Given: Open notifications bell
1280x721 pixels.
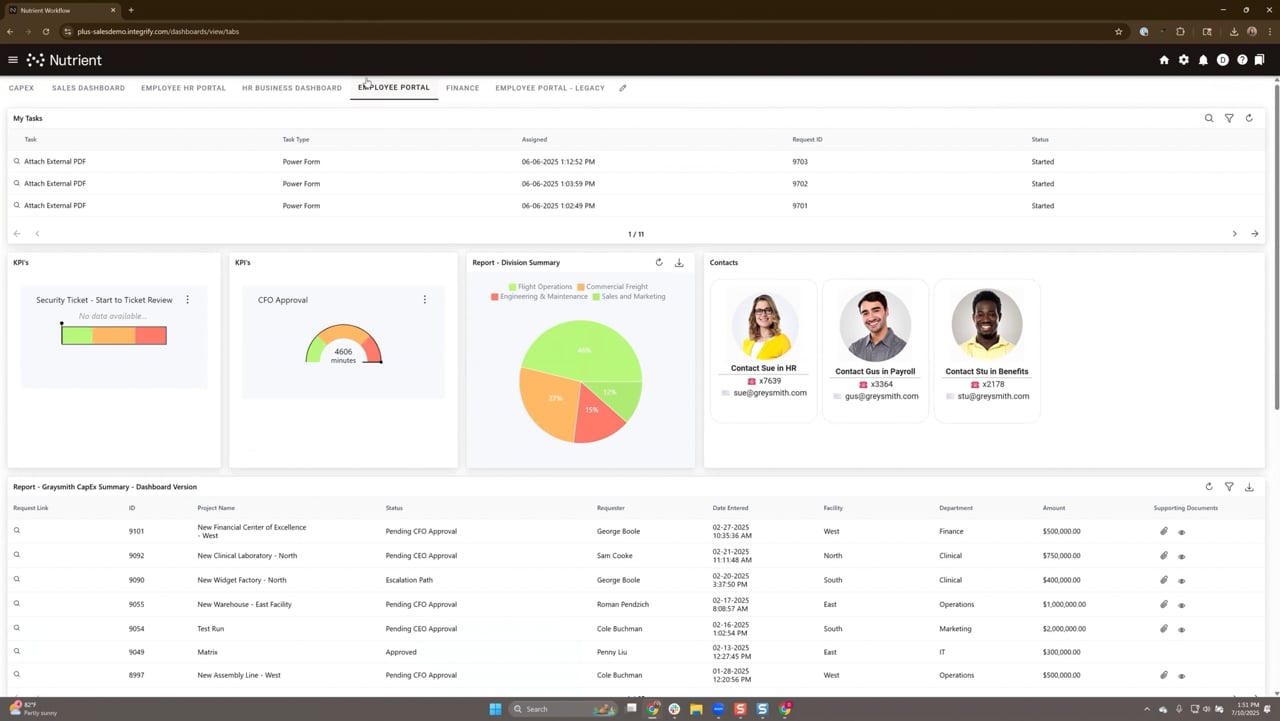Looking at the screenshot, I should [1203, 60].
